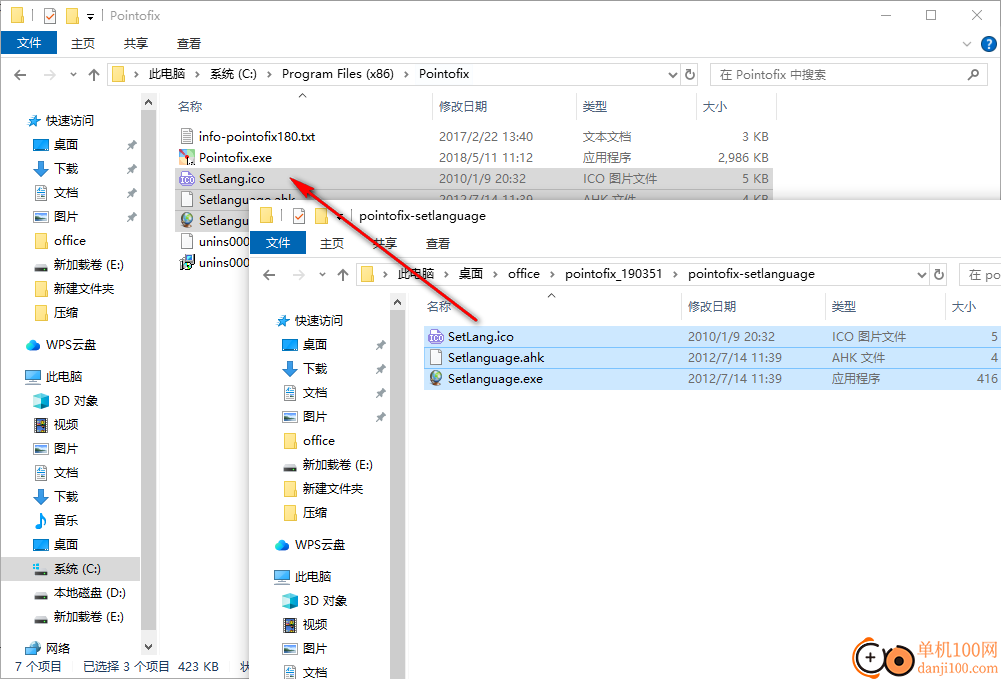Expand breadcrumb chevron after Program Files (x86)
The height and width of the screenshot is (679, 1001).
406,75
